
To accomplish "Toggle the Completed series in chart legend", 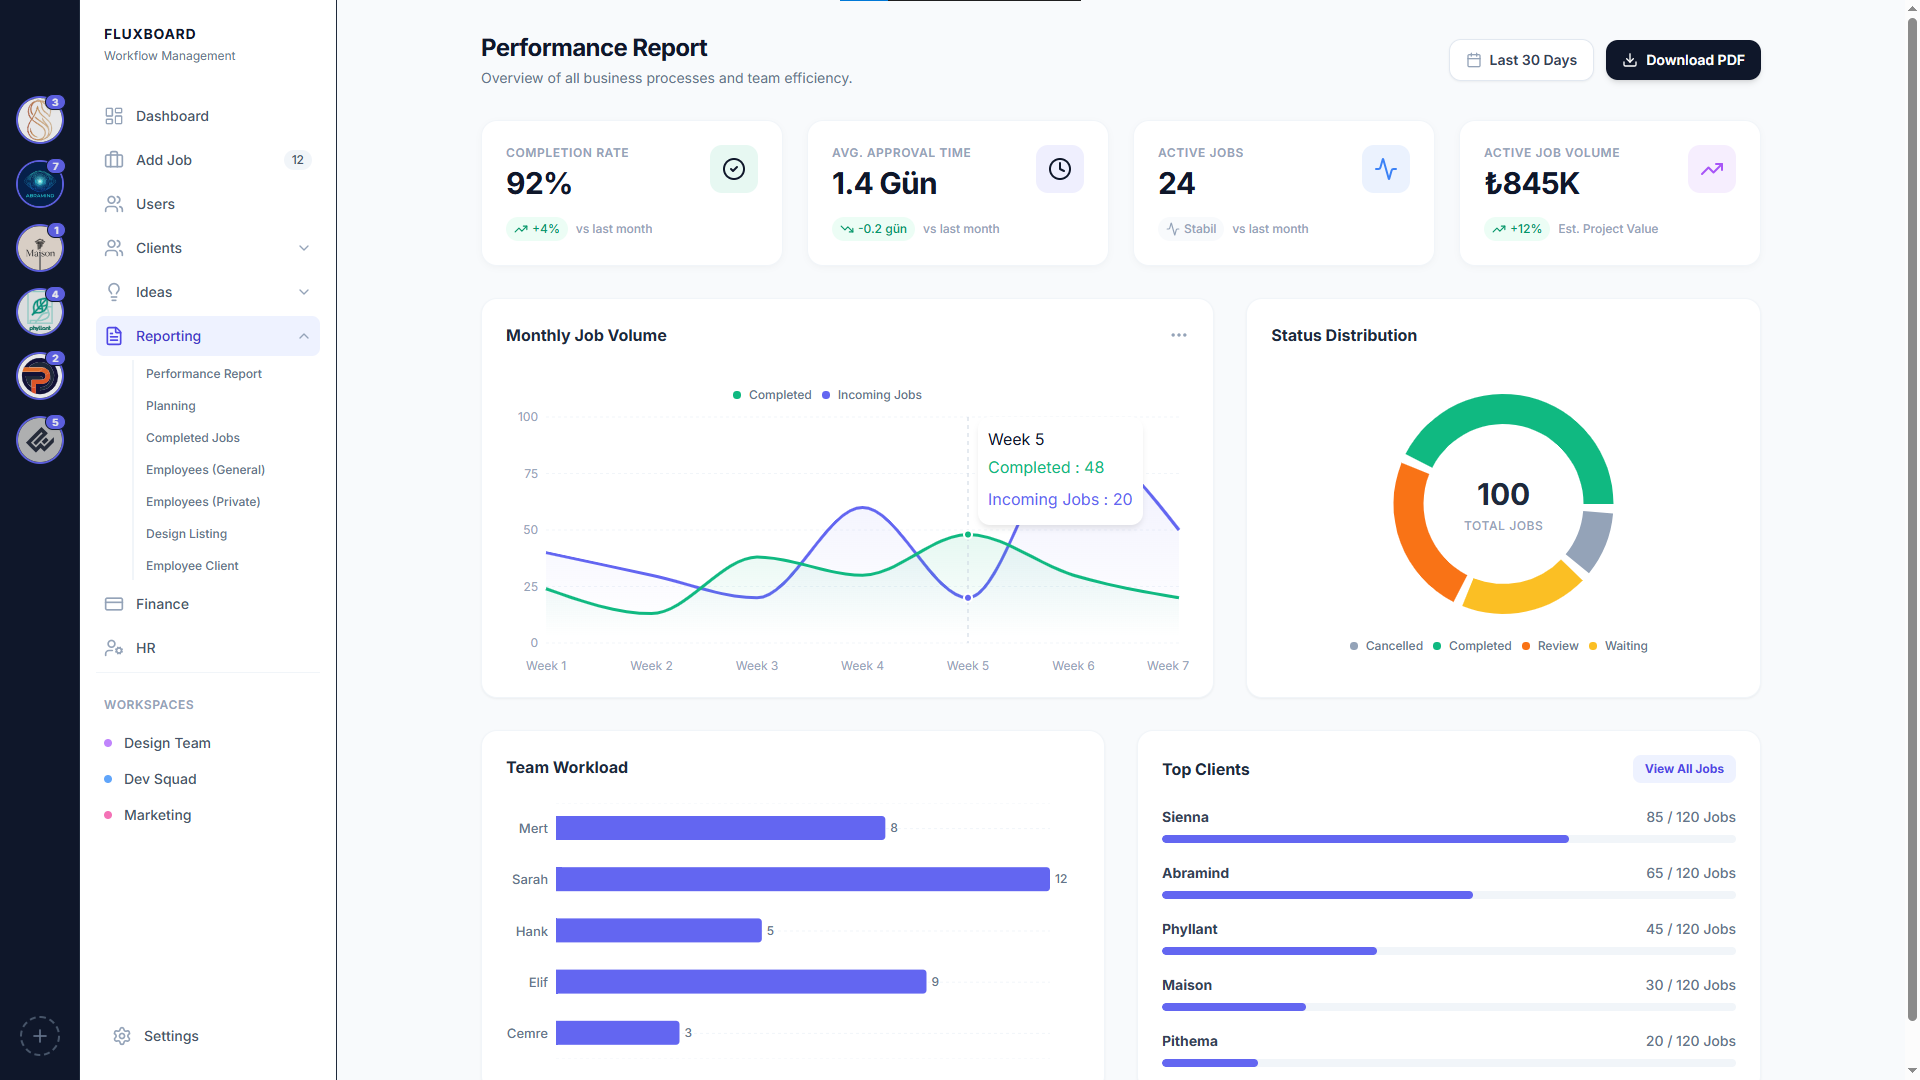I will [772, 395].
